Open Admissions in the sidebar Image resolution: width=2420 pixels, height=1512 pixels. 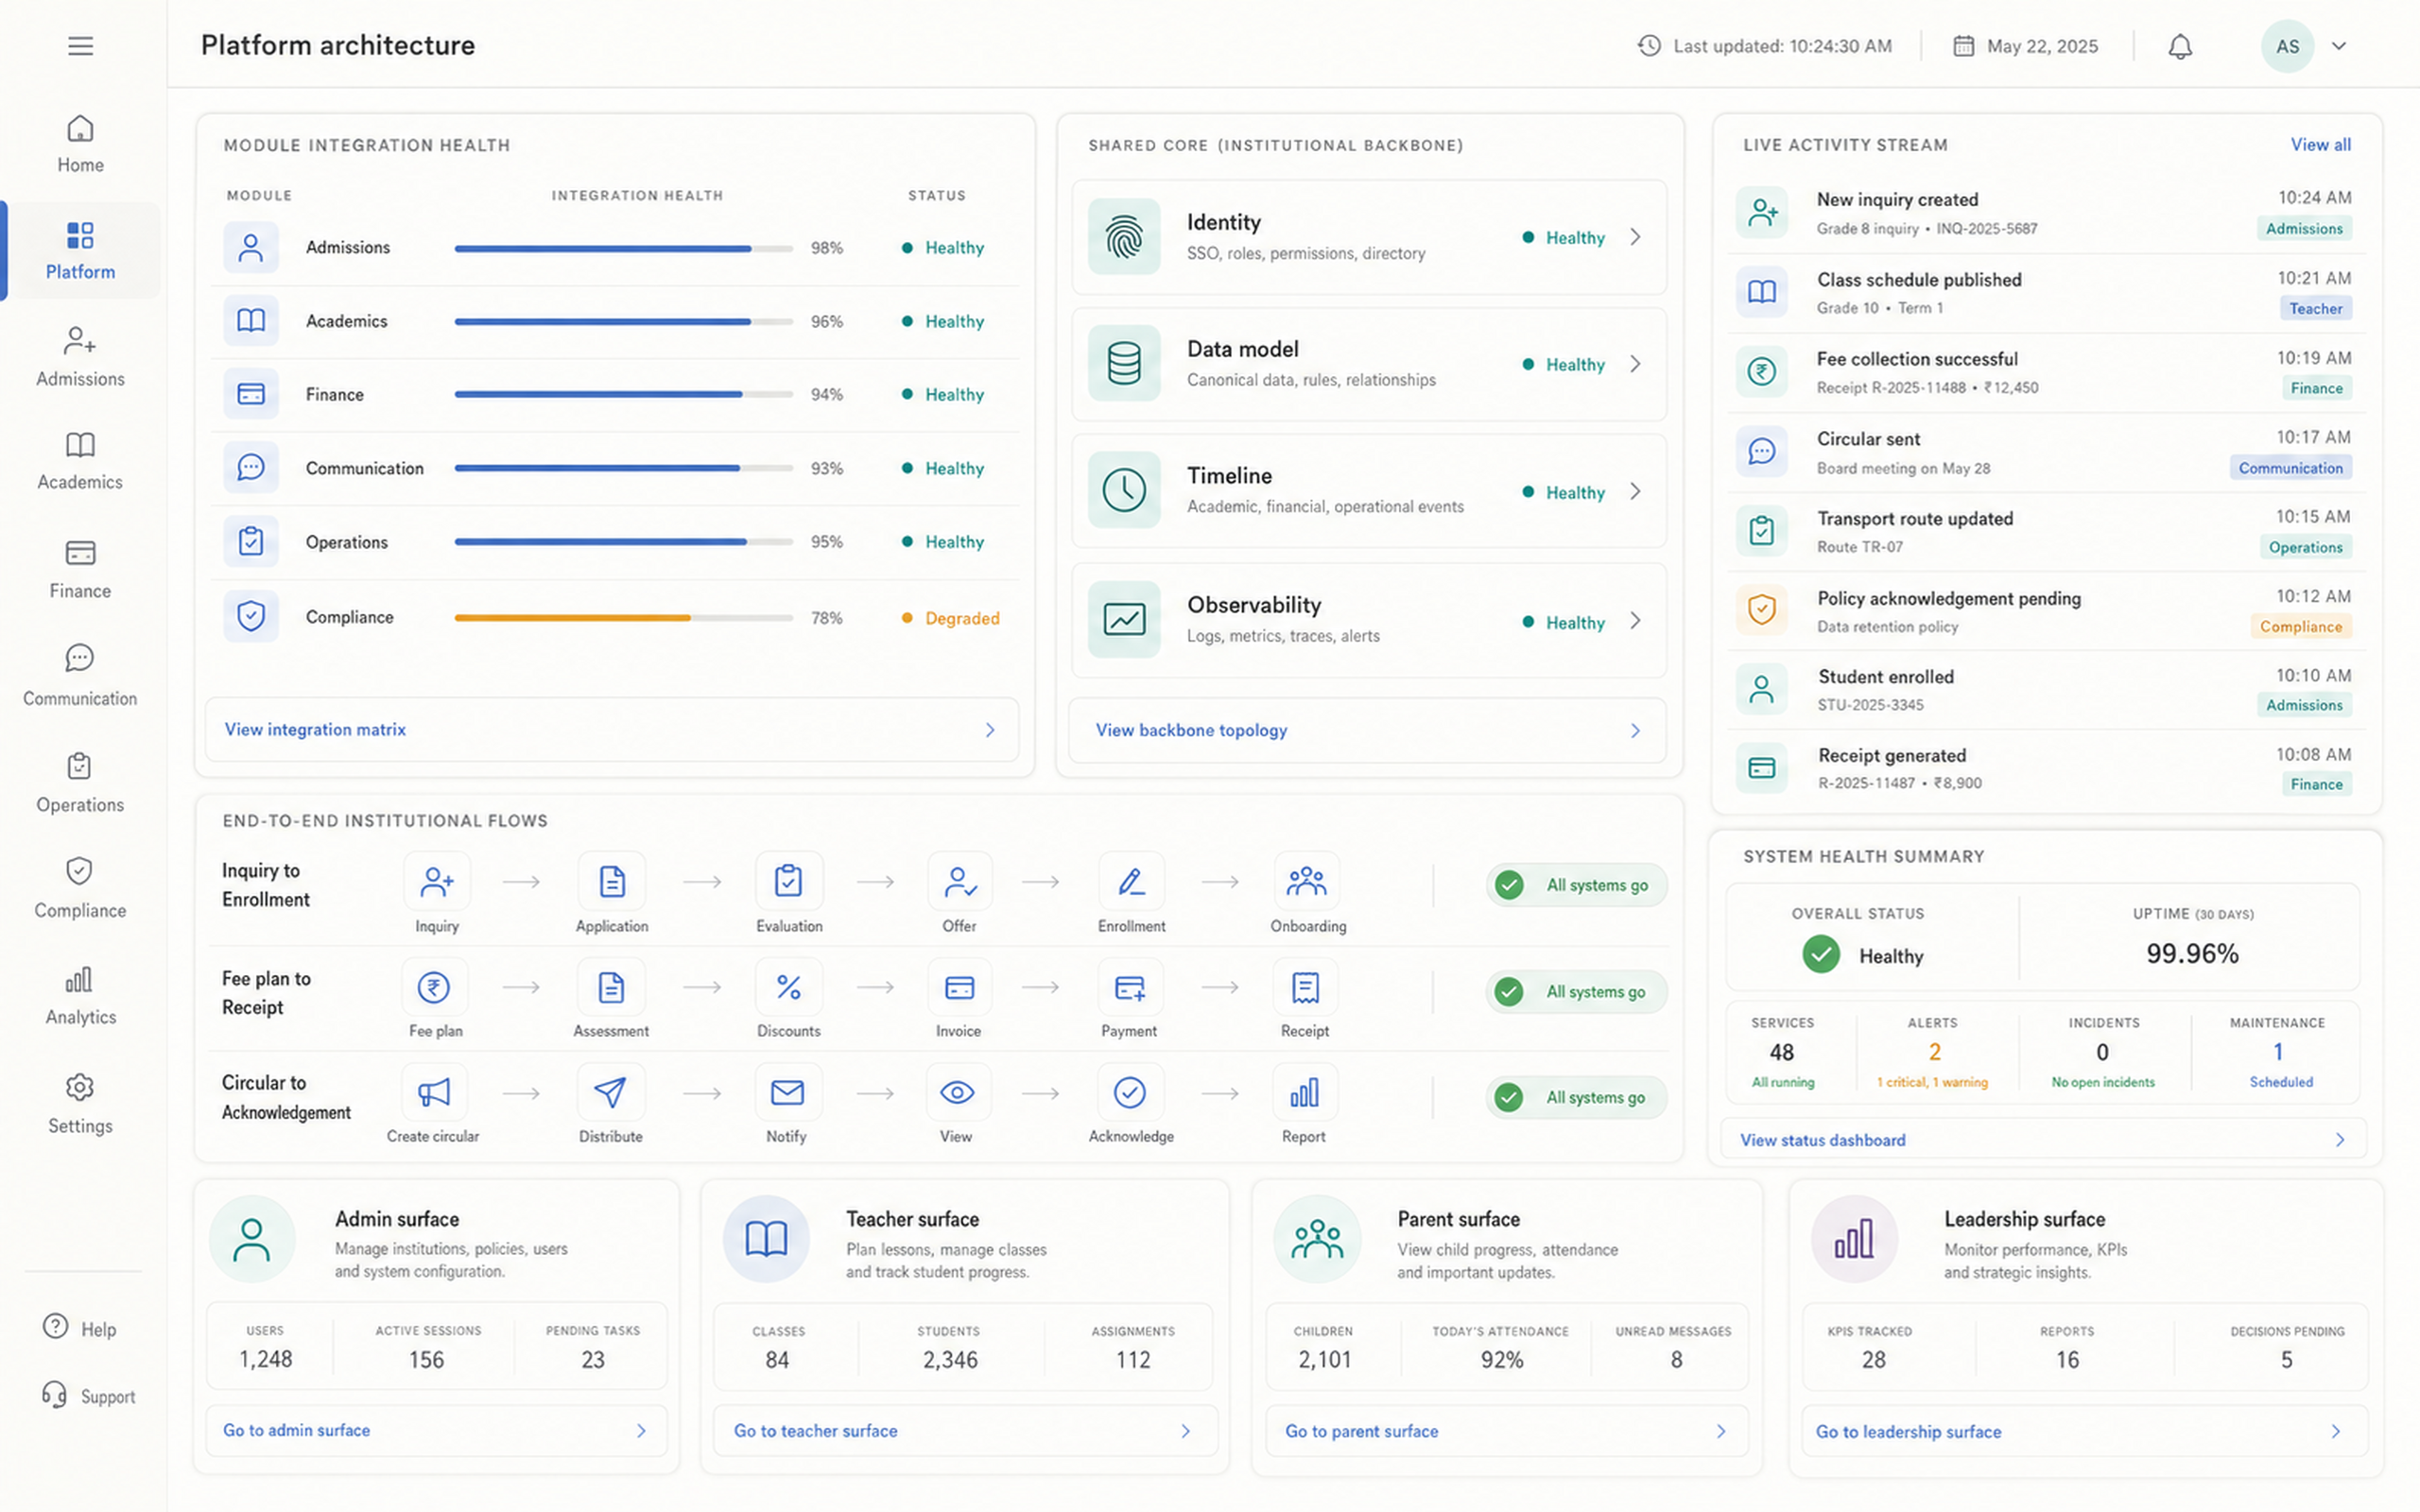point(80,357)
